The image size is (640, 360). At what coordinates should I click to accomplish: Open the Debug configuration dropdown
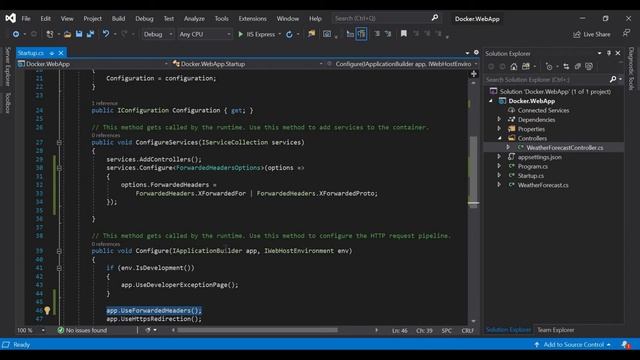click(x=158, y=34)
